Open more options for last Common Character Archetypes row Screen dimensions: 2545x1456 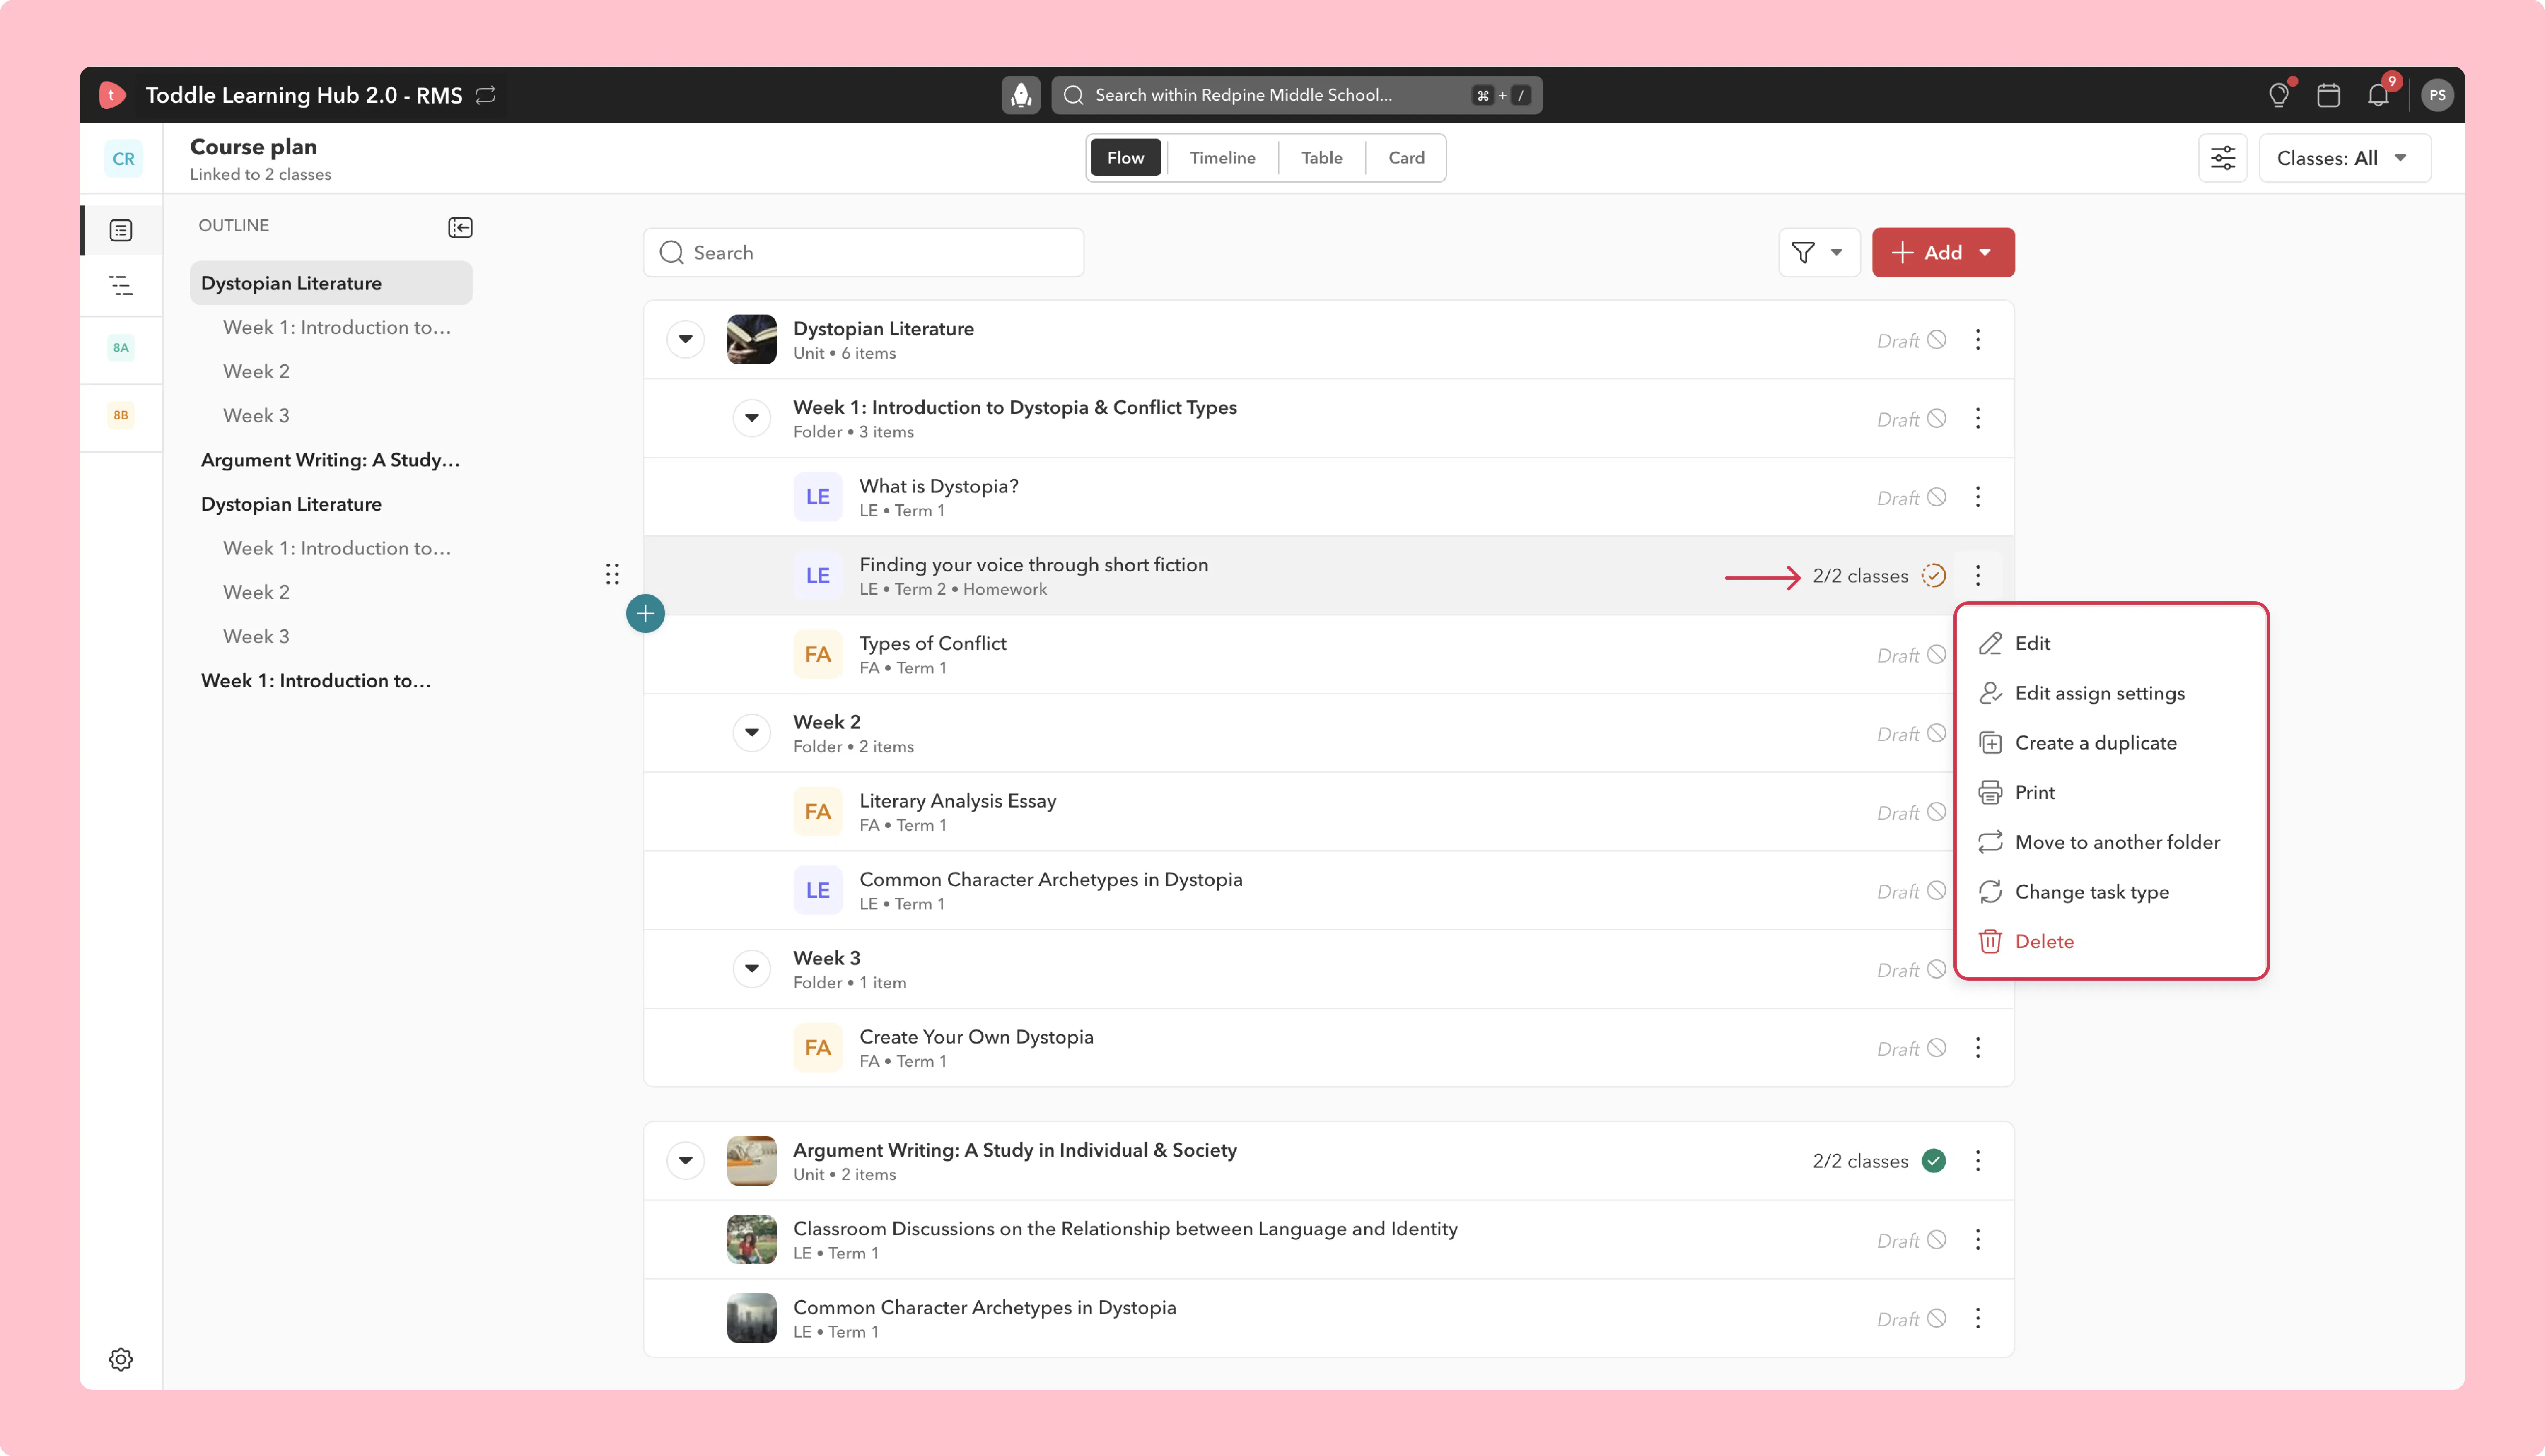(1977, 1319)
